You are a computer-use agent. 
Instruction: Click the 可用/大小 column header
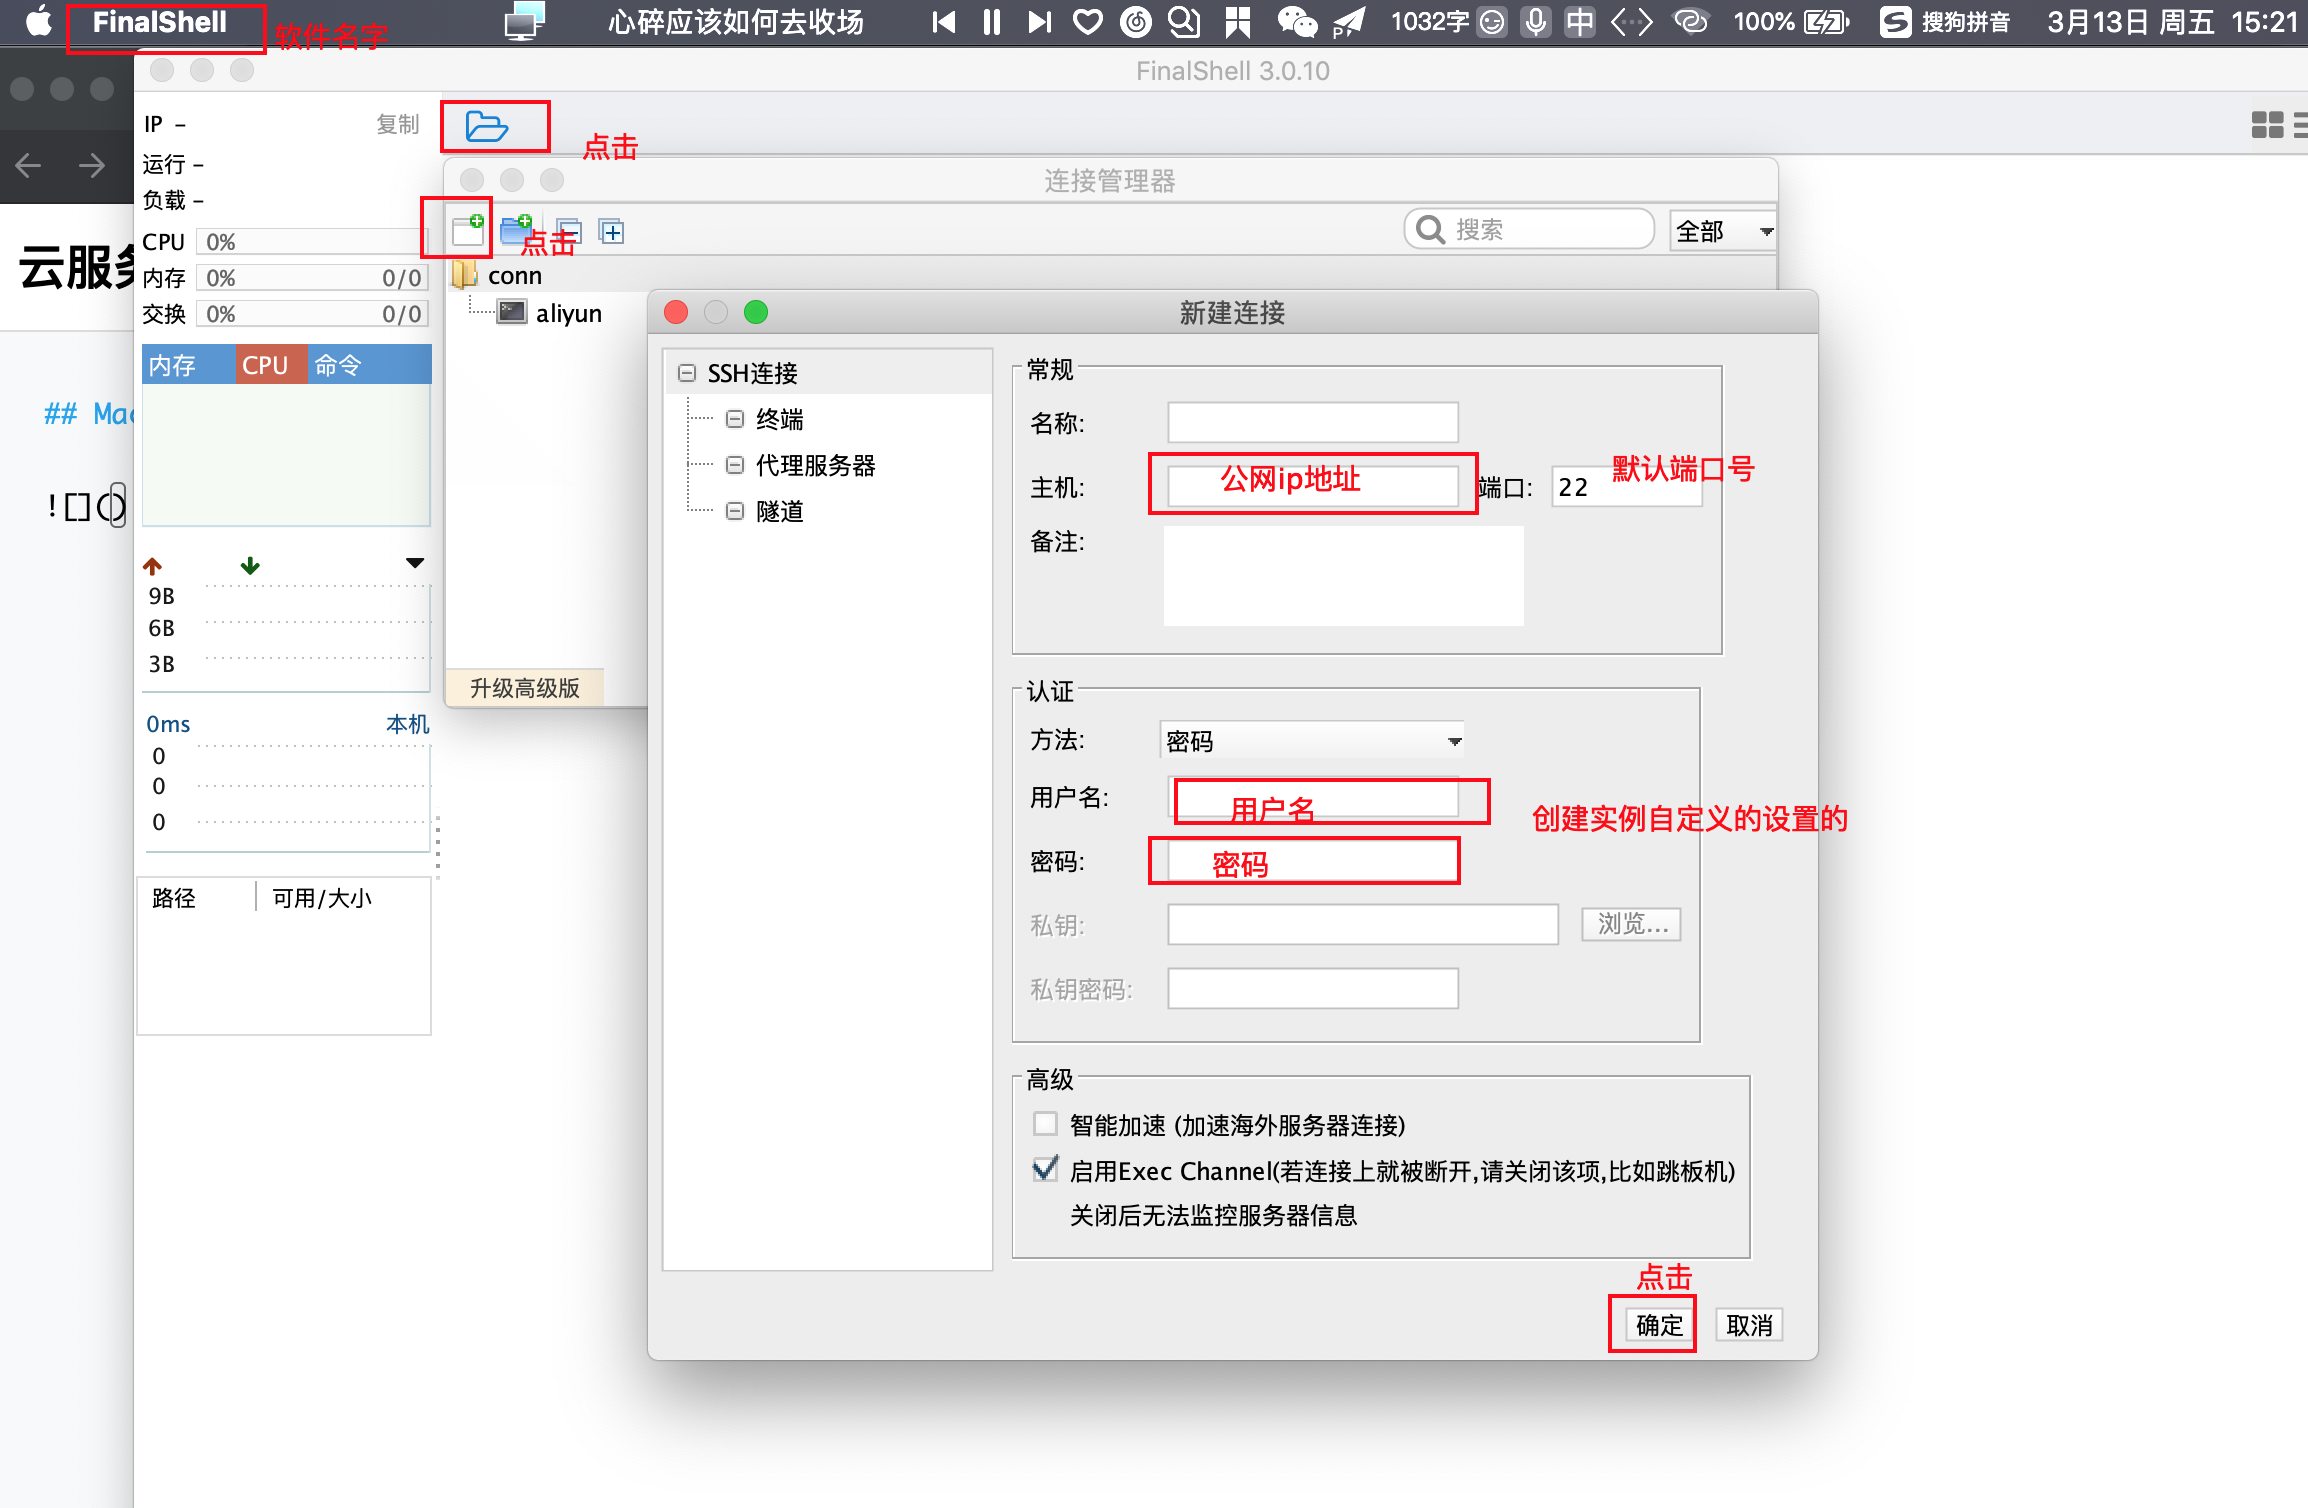[322, 898]
